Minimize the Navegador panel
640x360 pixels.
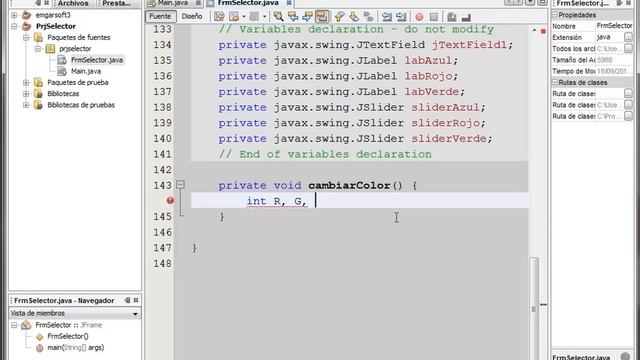click(x=127, y=300)
